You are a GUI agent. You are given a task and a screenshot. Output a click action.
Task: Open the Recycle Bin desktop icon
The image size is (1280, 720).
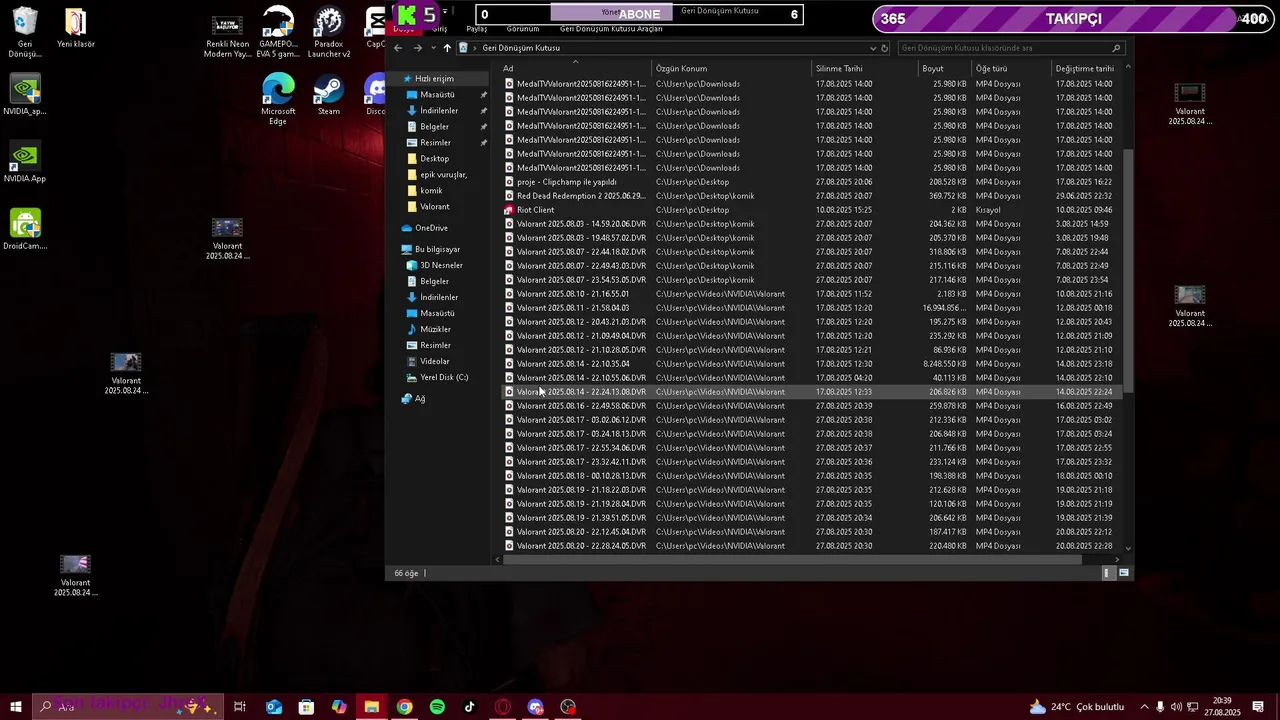click(24, 32)
